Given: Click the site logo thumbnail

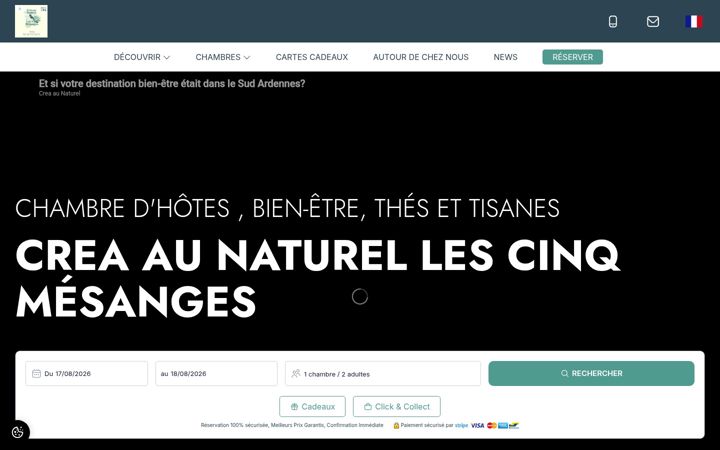Looking at the screenshot, I should coord(31,21).
